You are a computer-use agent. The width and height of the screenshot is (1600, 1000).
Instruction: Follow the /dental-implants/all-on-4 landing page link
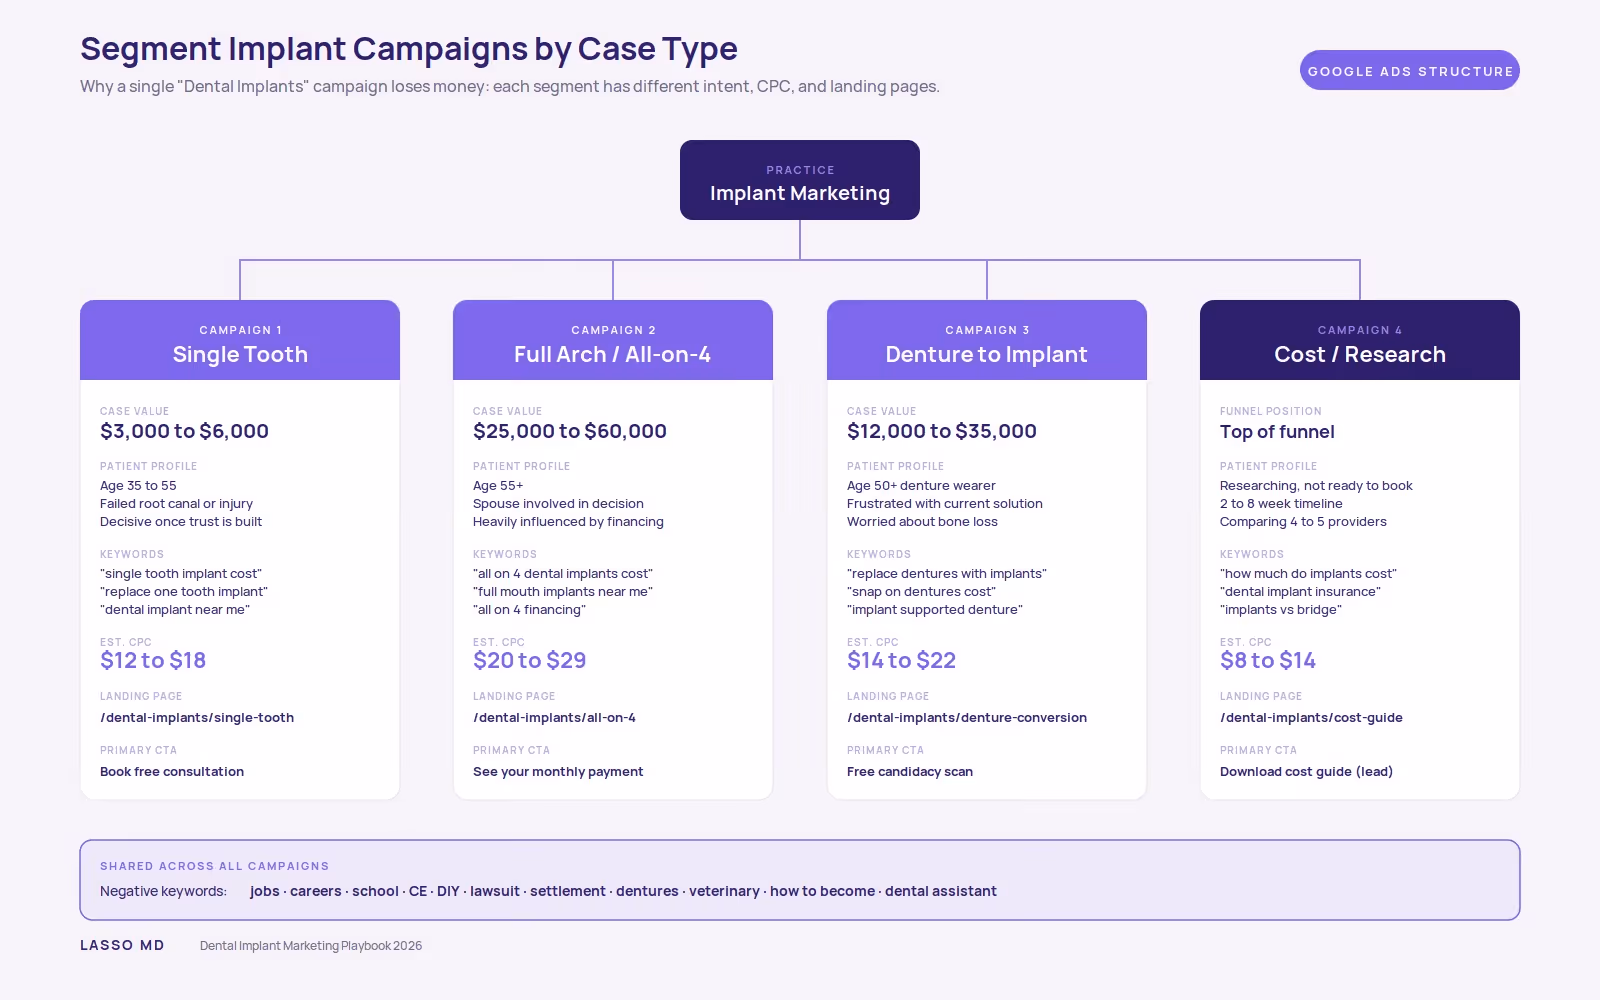(x=554, y=718)
